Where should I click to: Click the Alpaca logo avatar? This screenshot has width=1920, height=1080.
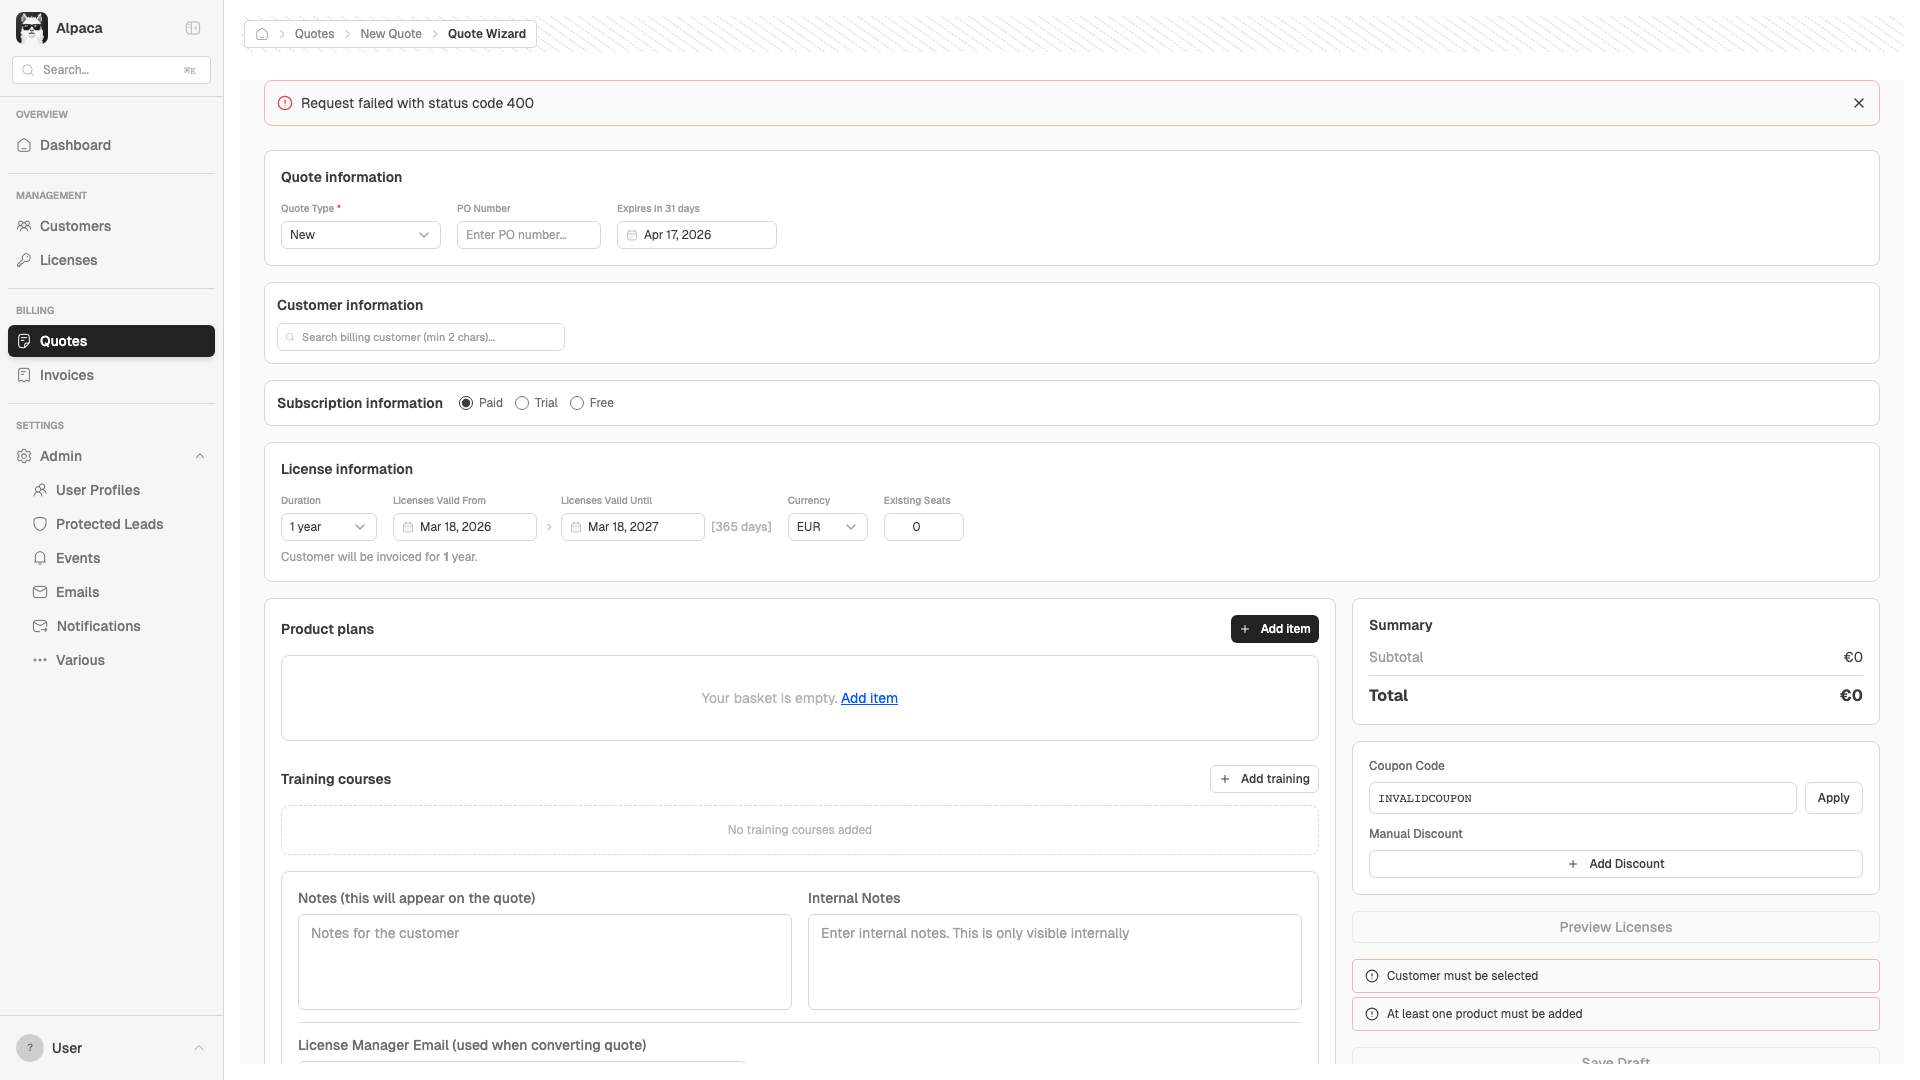pos(32,28)
